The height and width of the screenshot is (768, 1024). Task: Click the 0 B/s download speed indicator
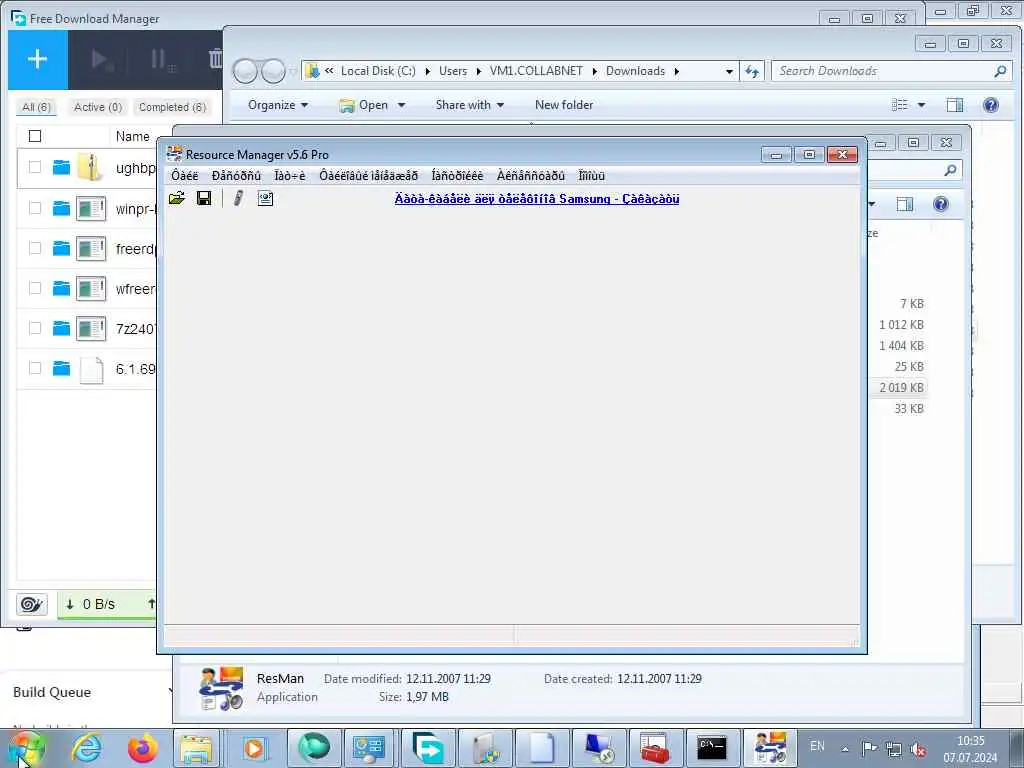(91, 604)
